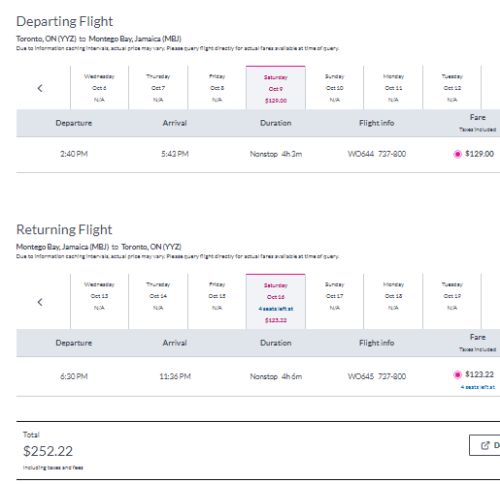Click previous dates arrow for departing flight
500x484 pixels.
[40, 88]
